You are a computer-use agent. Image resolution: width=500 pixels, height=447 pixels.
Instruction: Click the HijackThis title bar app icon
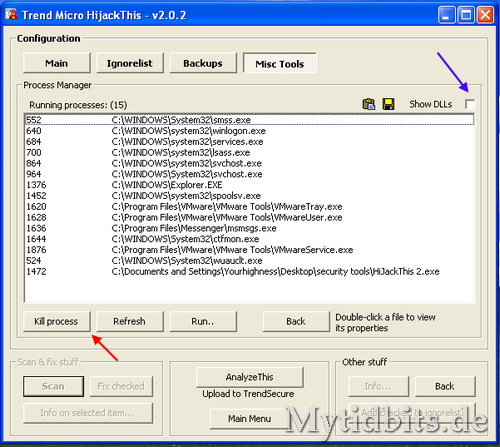click(x=11, y=14)
